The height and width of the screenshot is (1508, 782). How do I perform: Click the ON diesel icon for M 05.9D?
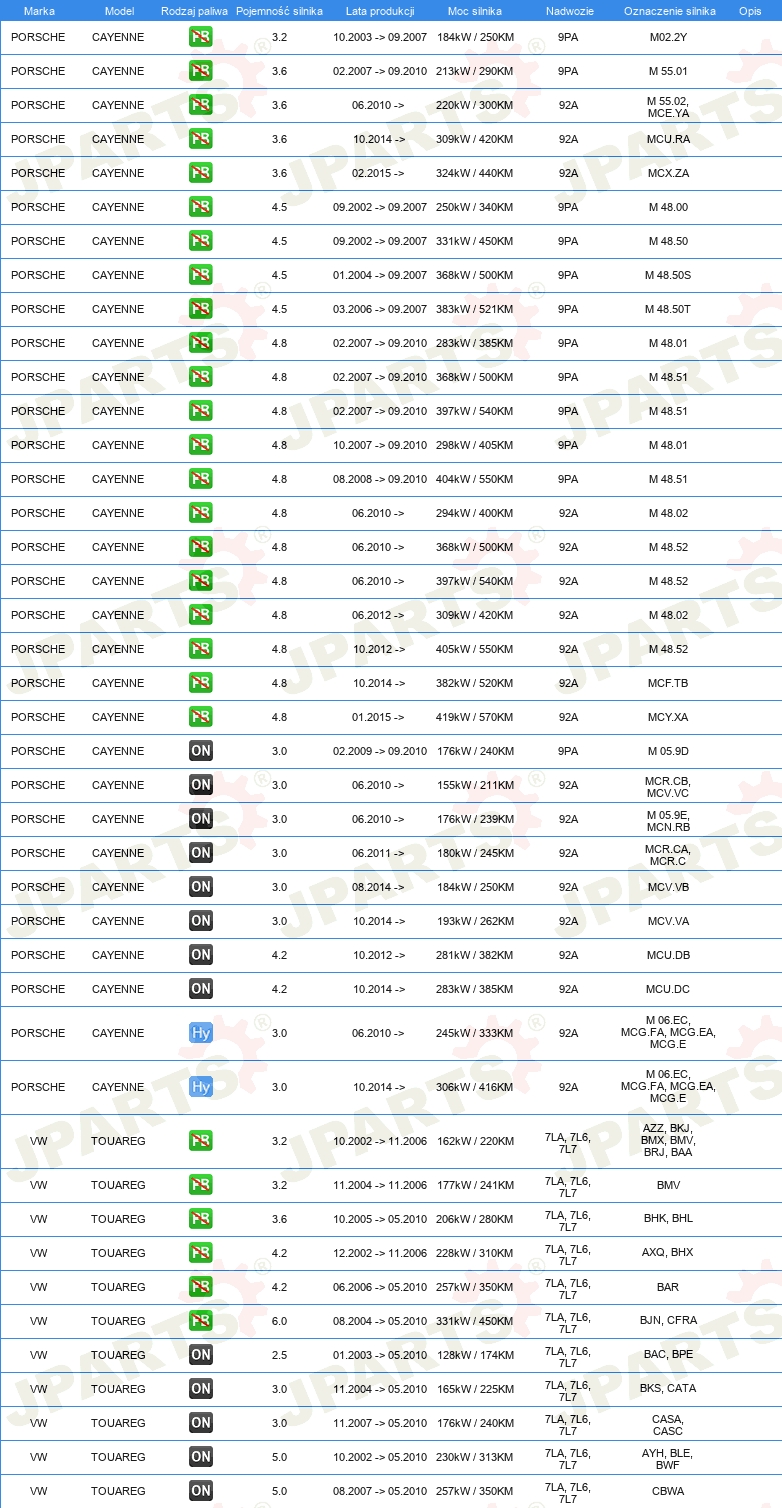pos(200,751)
